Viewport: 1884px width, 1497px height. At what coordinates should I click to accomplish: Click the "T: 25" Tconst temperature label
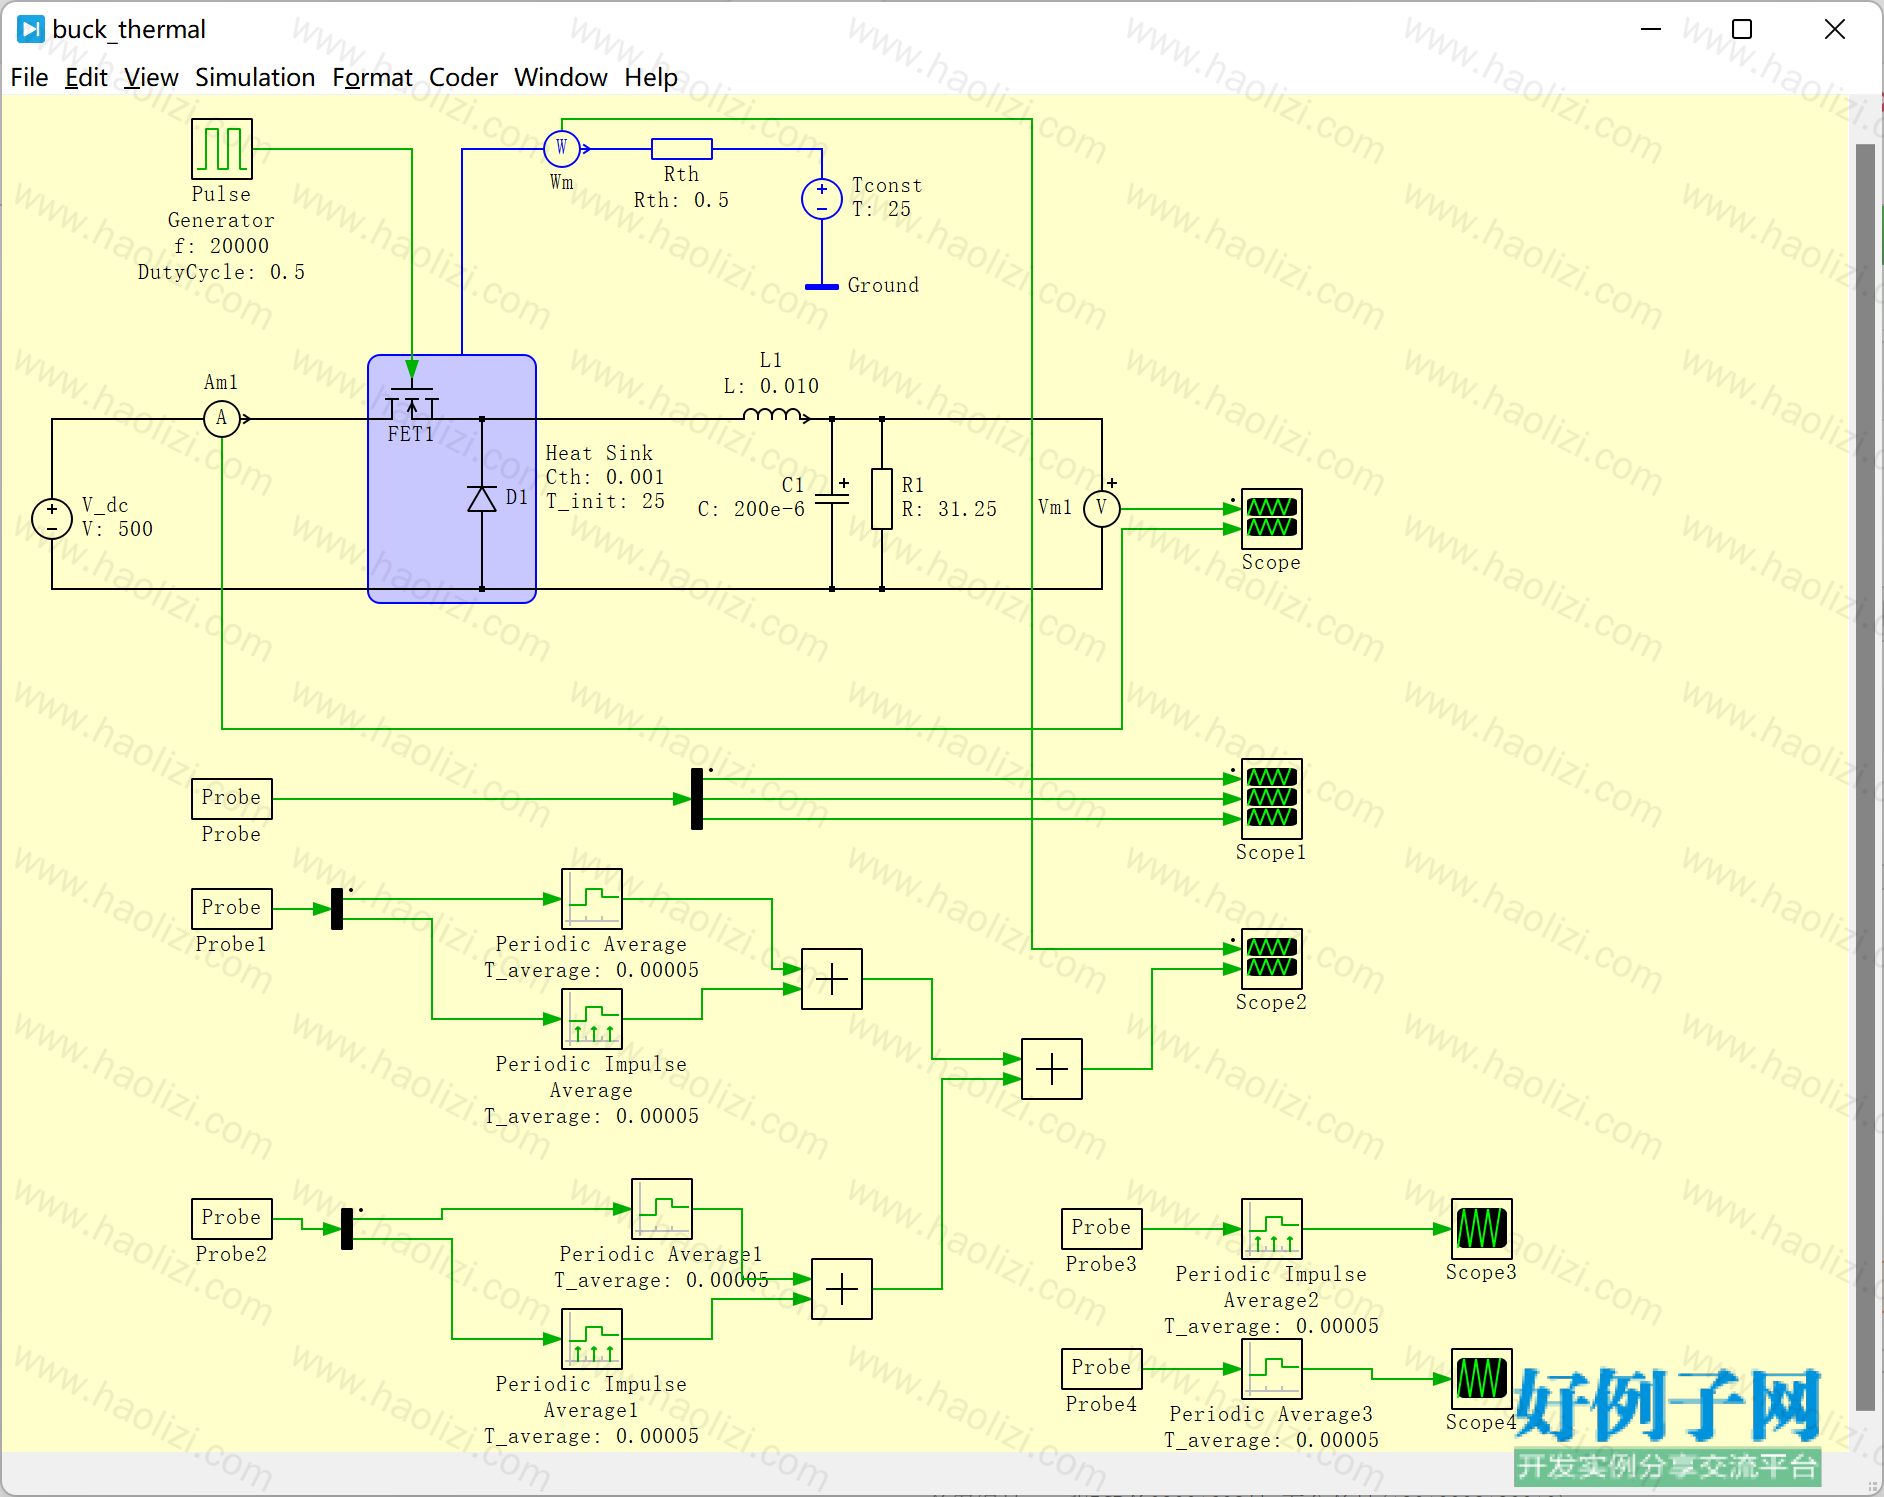(x=881, y=209)
